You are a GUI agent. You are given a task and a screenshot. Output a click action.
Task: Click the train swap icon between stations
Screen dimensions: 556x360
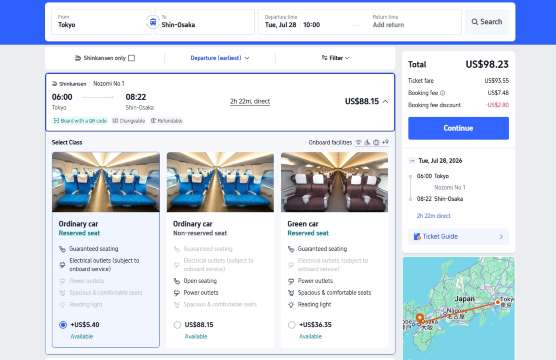pyautogui.click(x=153, y=22)
